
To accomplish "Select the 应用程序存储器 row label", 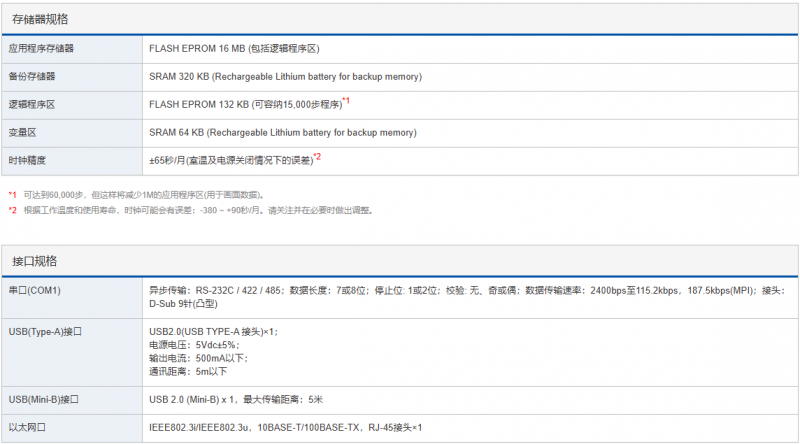I will tap(41, 48).
